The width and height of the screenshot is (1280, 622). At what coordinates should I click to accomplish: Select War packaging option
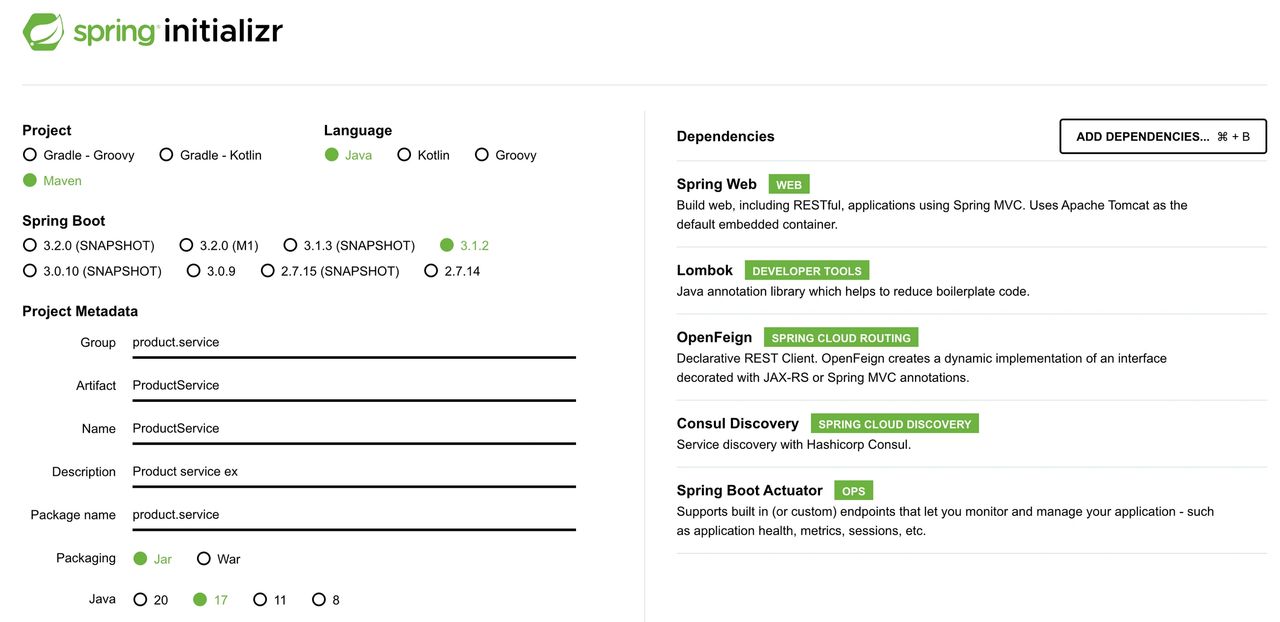click(204, 559)
